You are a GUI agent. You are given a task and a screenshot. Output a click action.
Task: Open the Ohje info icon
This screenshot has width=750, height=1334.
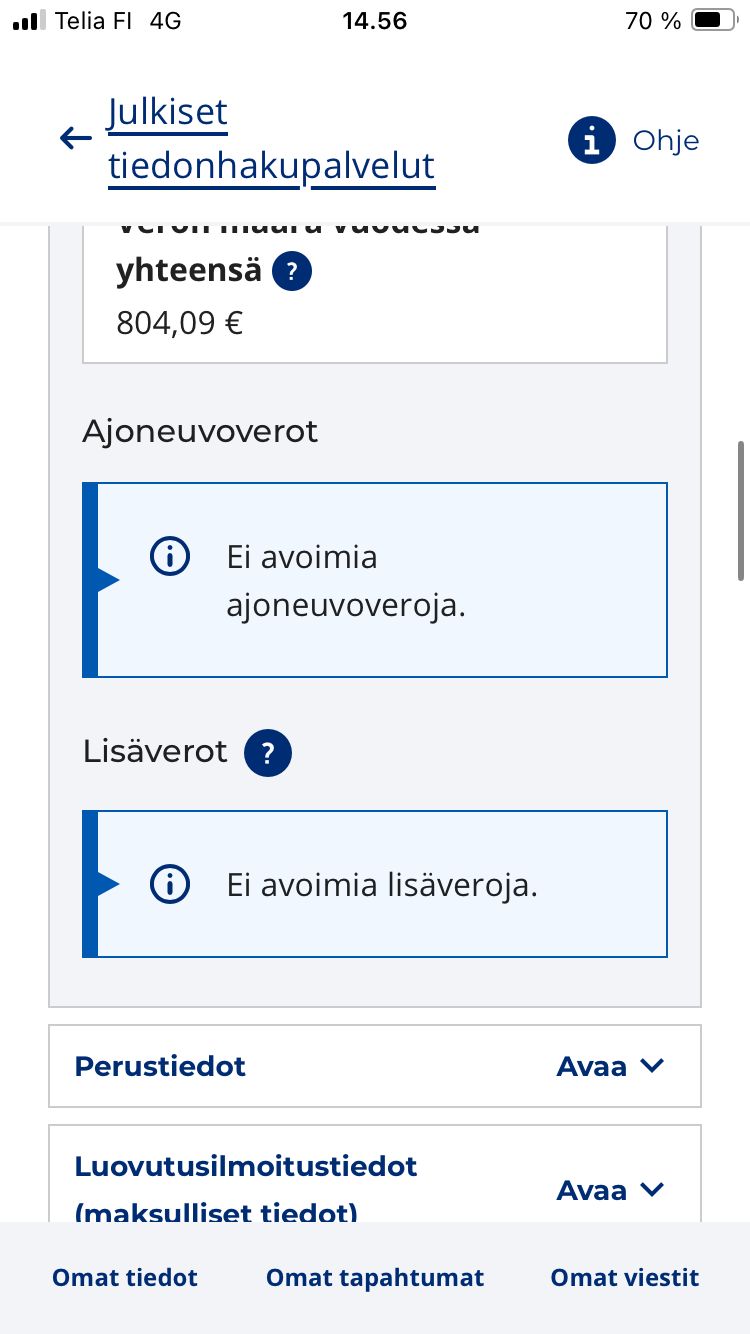[x=591, y=140]
